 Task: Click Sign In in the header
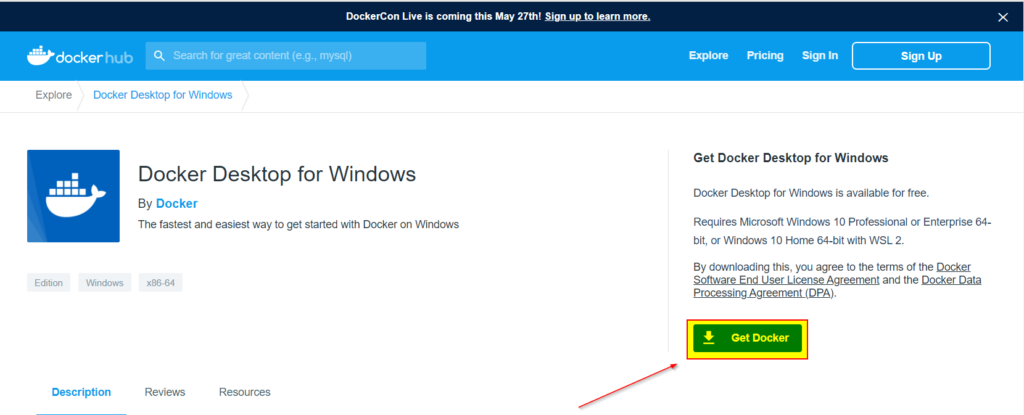point(820,56)
